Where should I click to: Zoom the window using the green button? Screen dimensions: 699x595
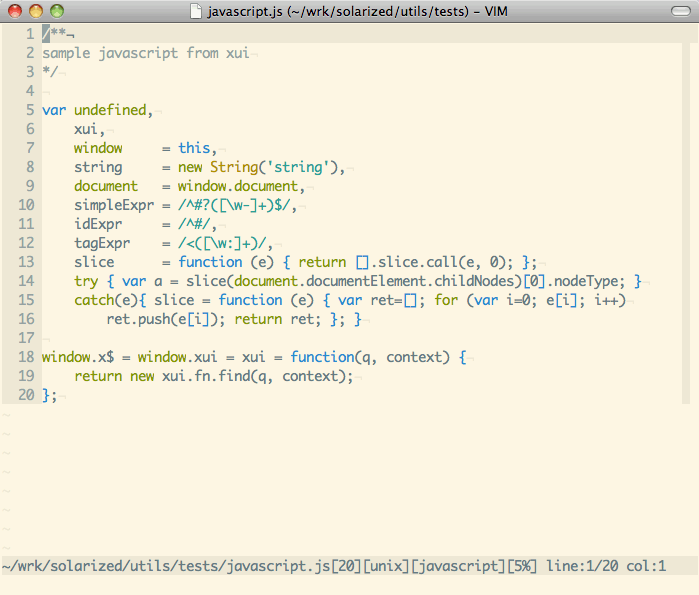[56, 11]
